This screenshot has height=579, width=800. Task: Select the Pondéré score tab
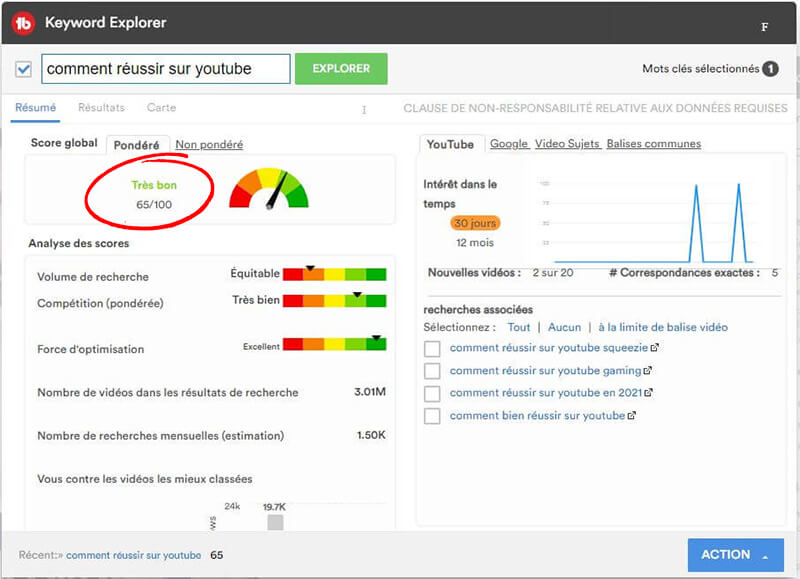click(136, 145)
